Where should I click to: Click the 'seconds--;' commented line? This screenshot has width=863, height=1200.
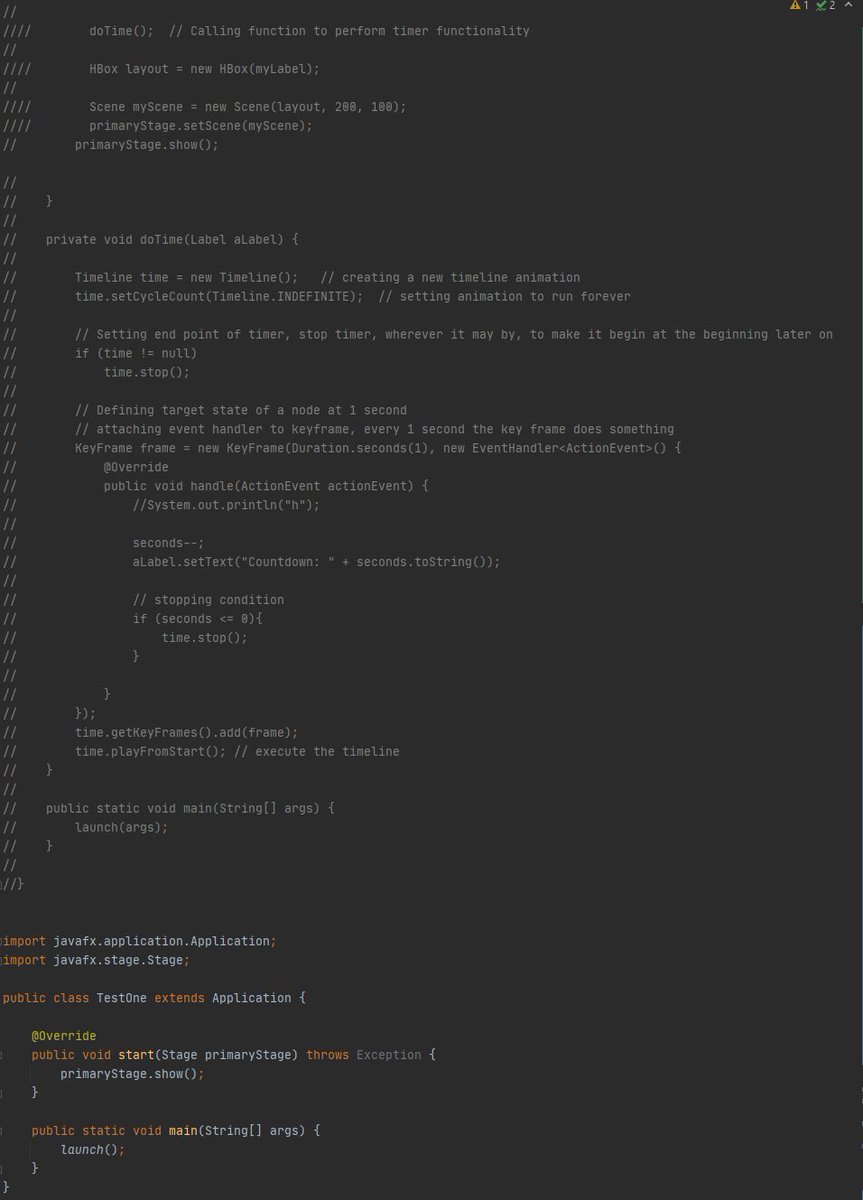click(x=168, y=544)
